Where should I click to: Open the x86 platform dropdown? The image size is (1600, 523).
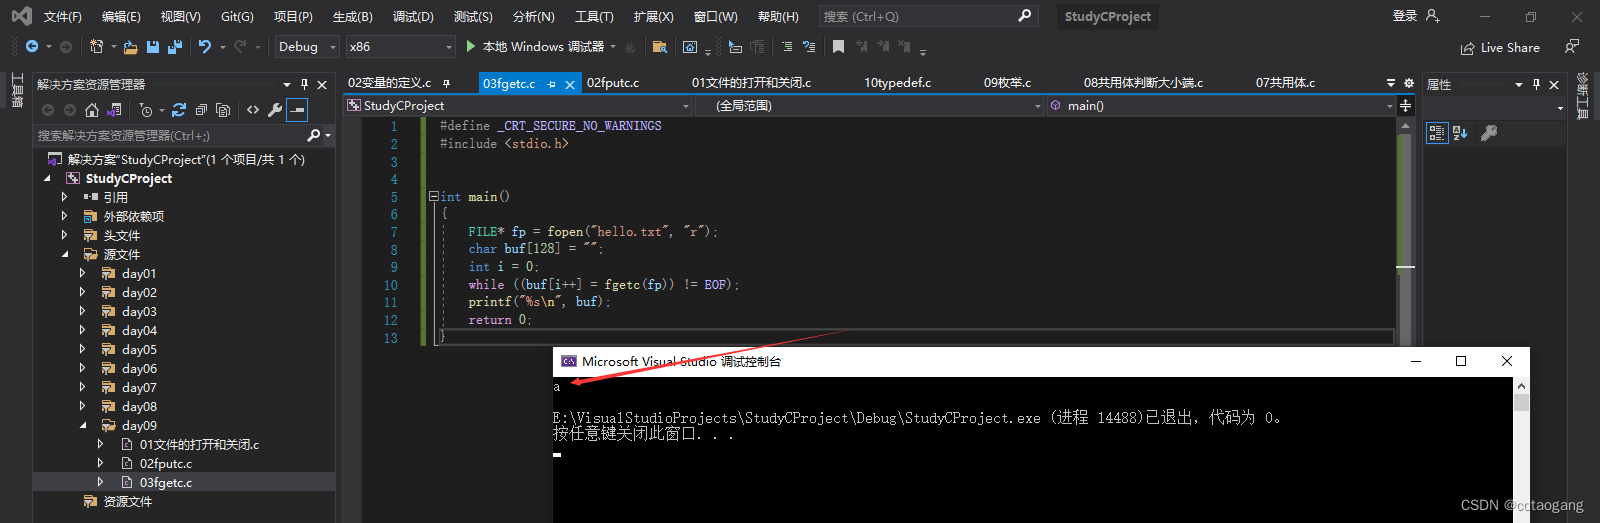coord(401,47)
